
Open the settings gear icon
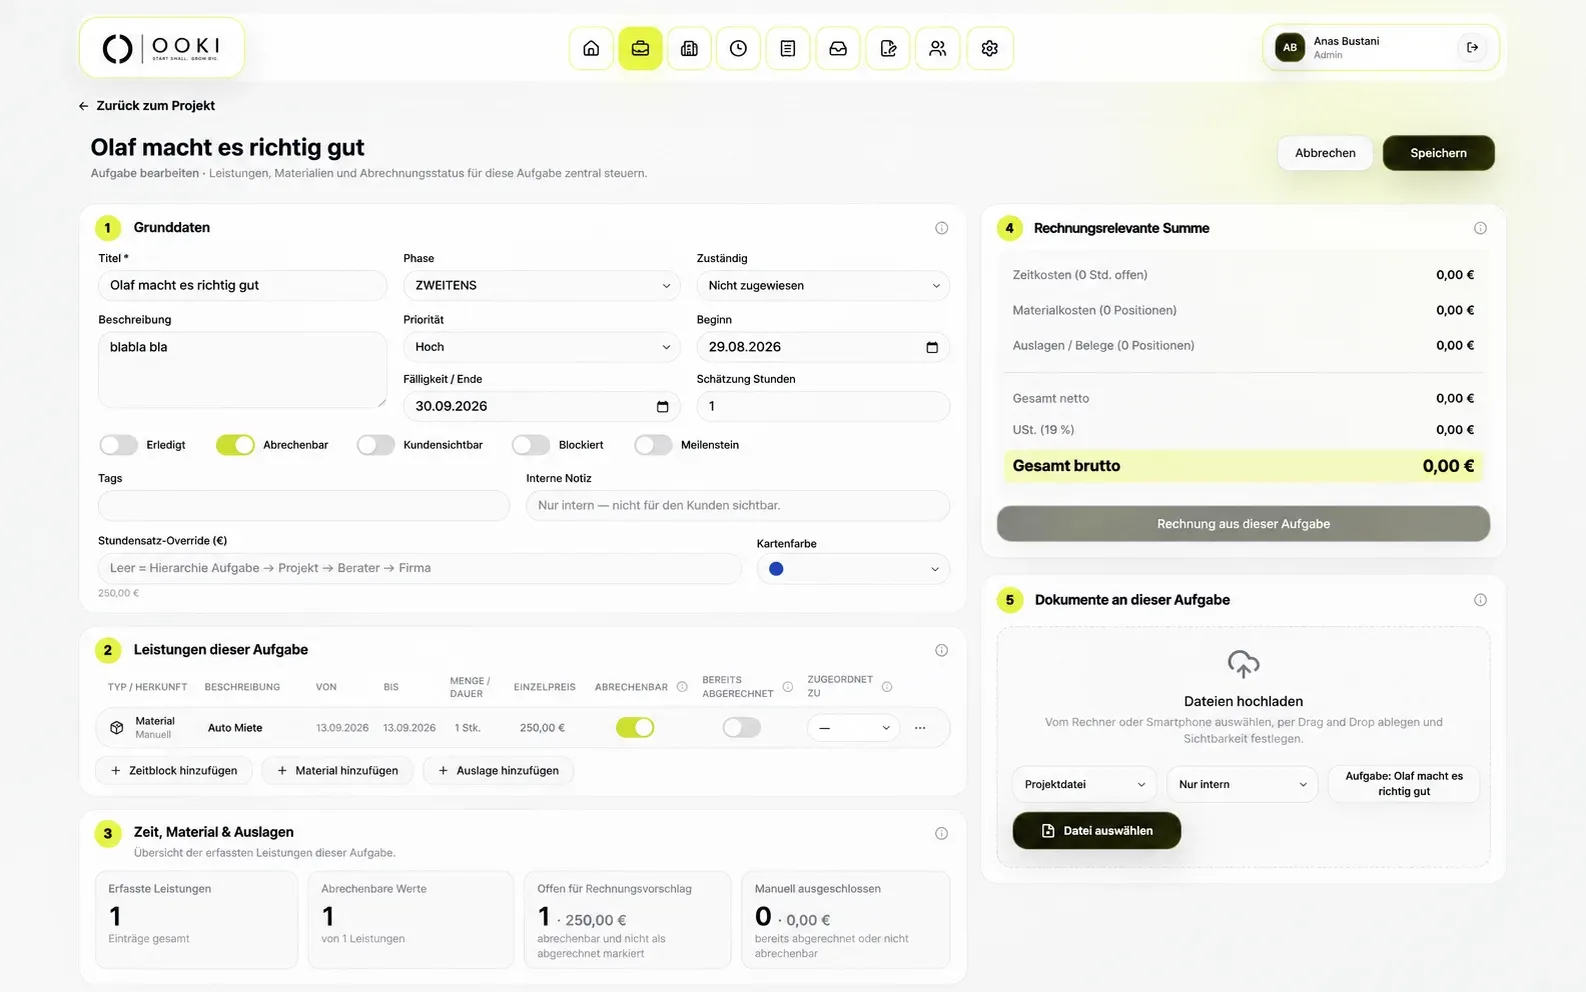click(990, 48)
